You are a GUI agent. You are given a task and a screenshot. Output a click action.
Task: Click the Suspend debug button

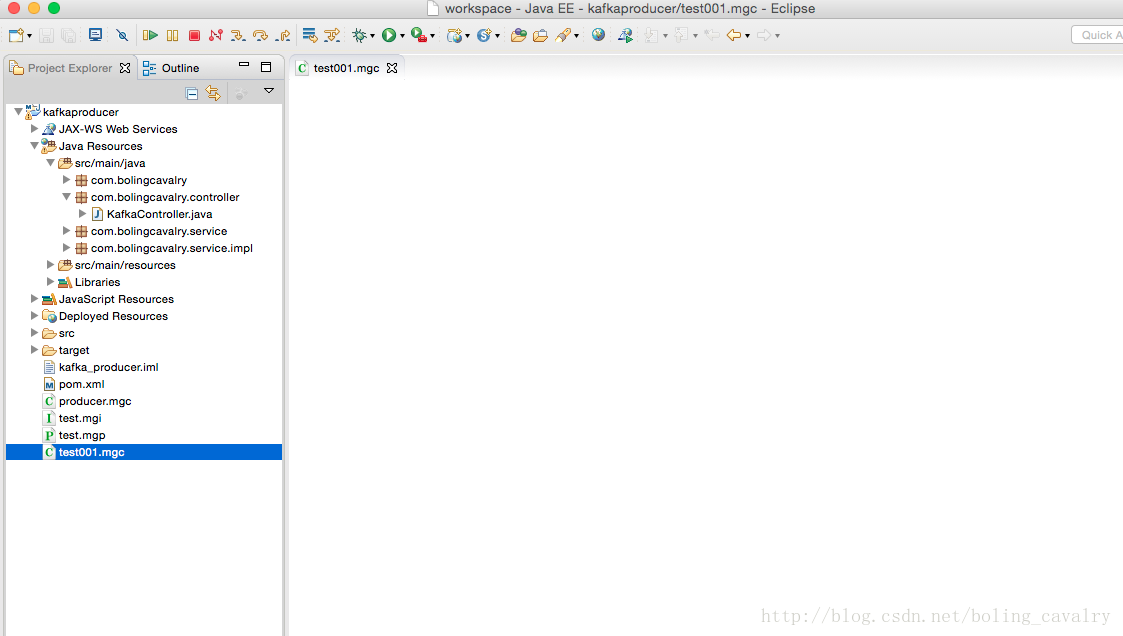(173, 35)
